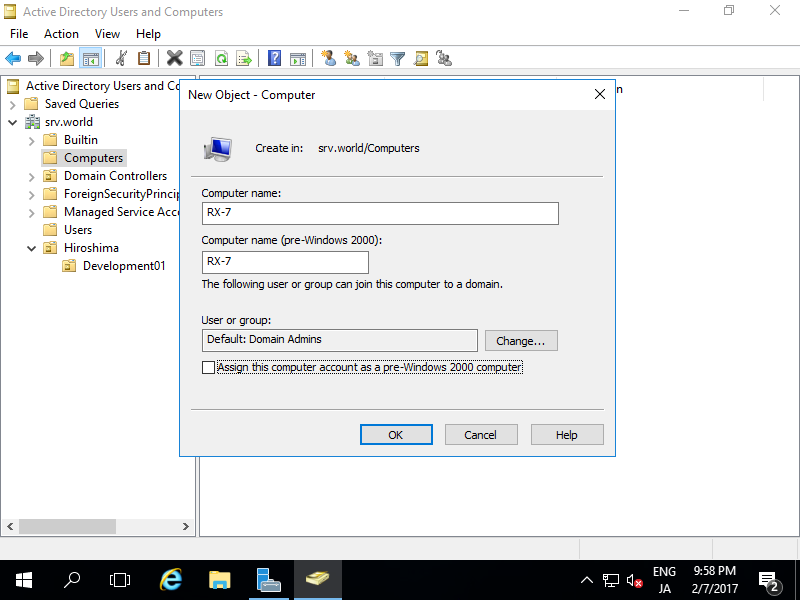Click the tree scrollbar right arrow
Screen dimensions: 800x600
coord(186,527)
